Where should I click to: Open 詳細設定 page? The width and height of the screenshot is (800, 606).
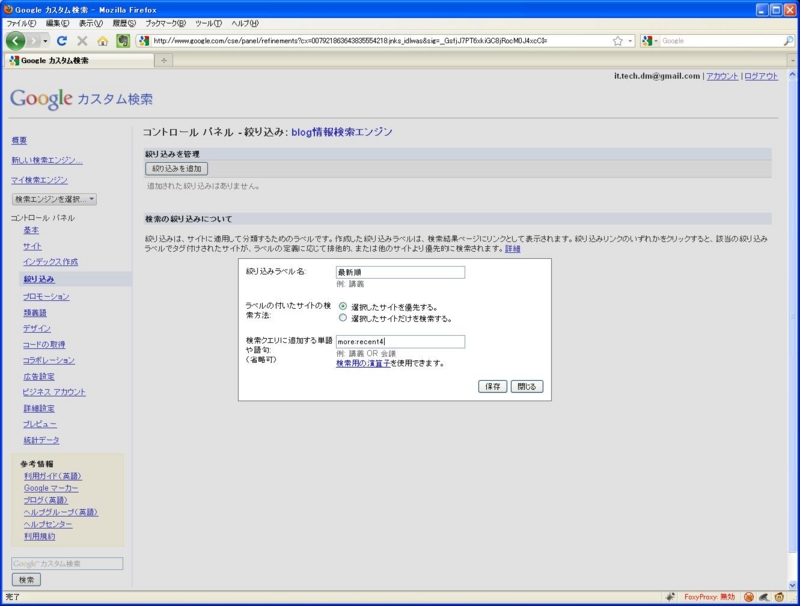pyautogui.click(x=39, y=408)
